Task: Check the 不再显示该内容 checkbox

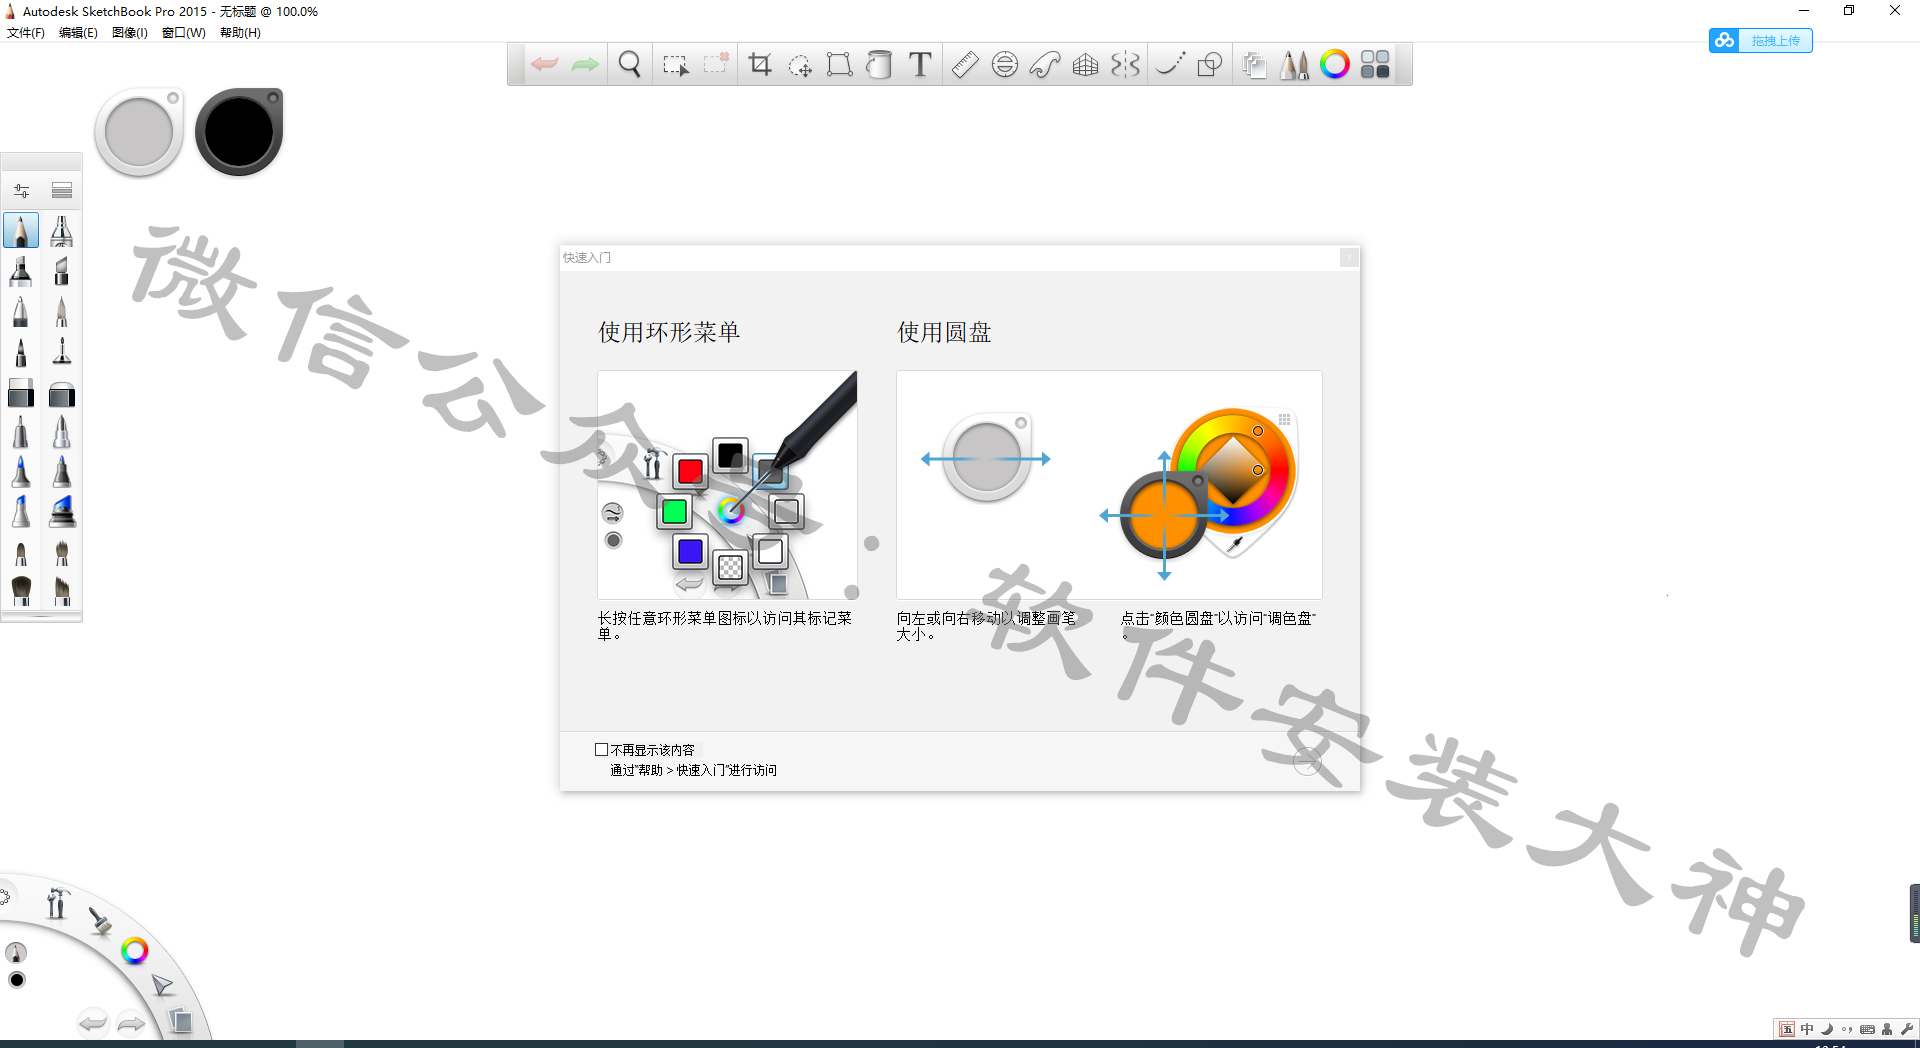Action: (601, 750)
